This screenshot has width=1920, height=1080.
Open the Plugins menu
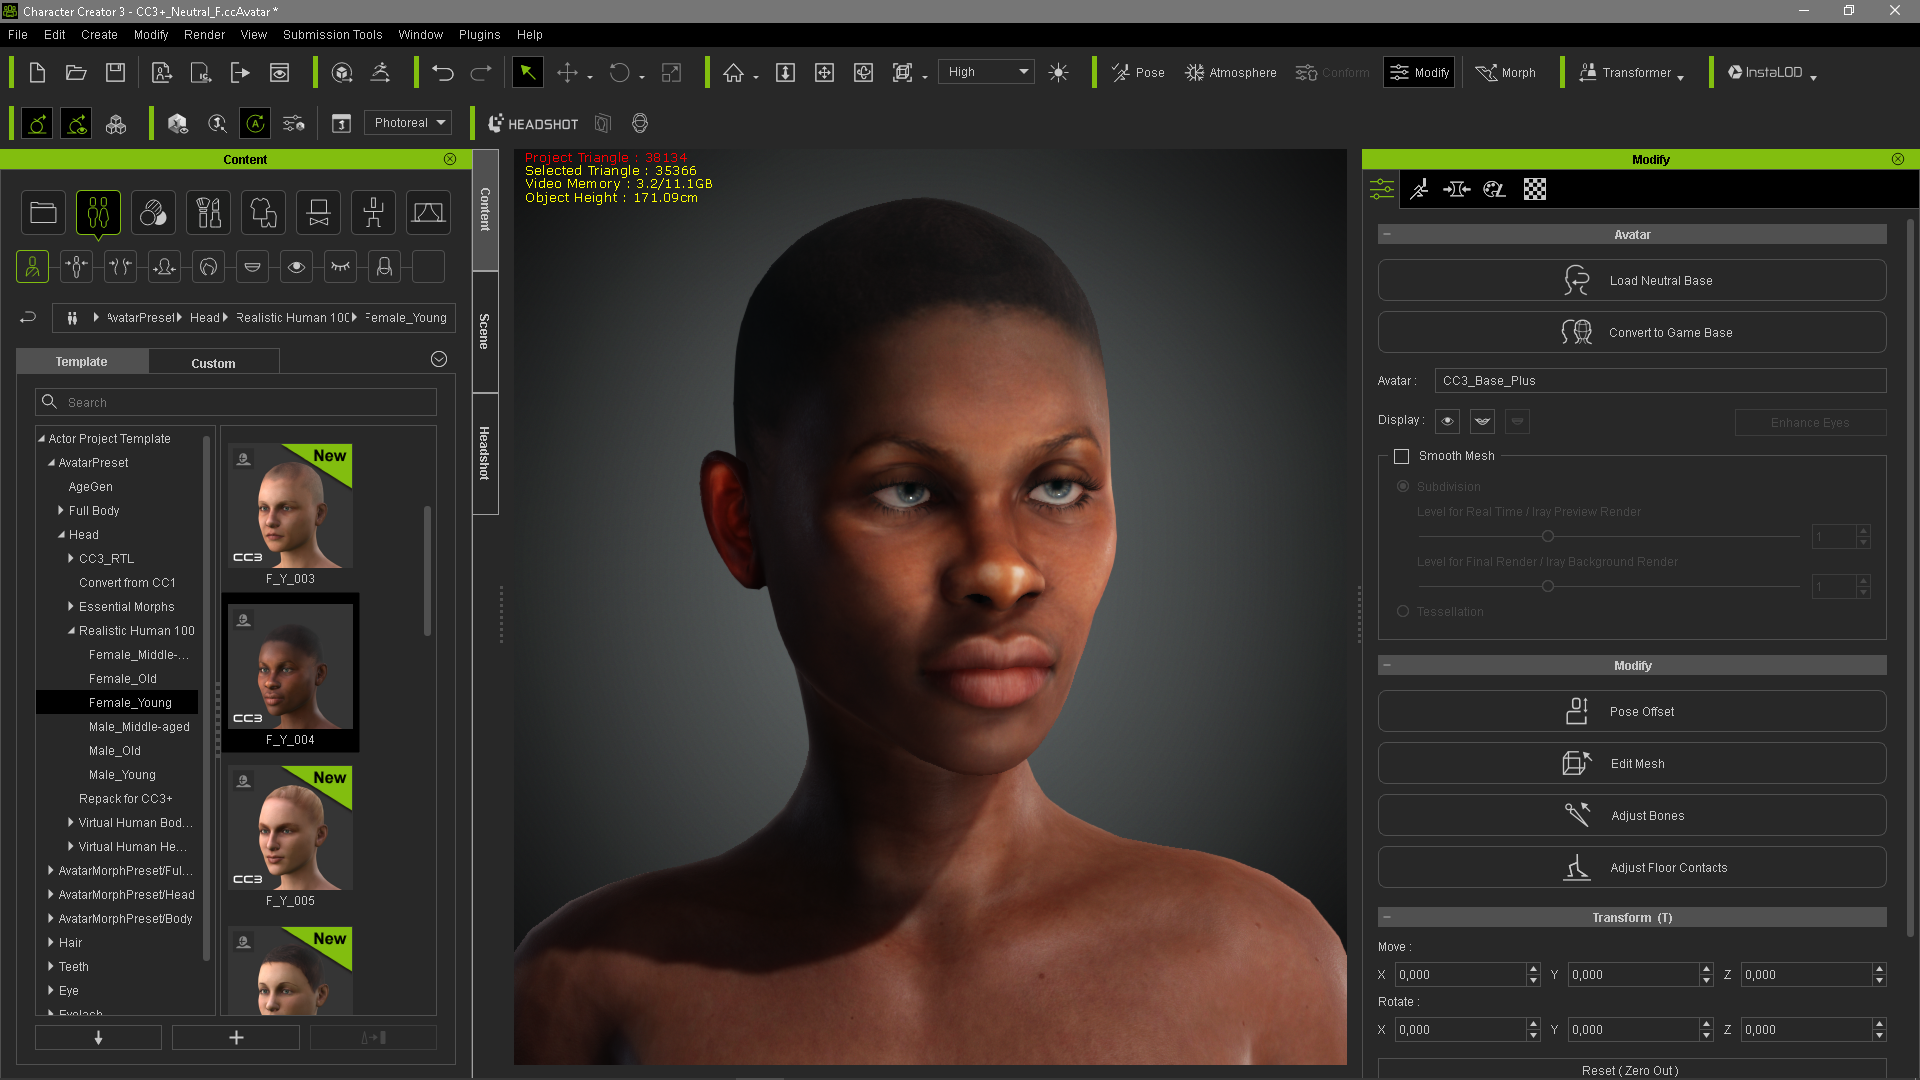pos(479,34)
